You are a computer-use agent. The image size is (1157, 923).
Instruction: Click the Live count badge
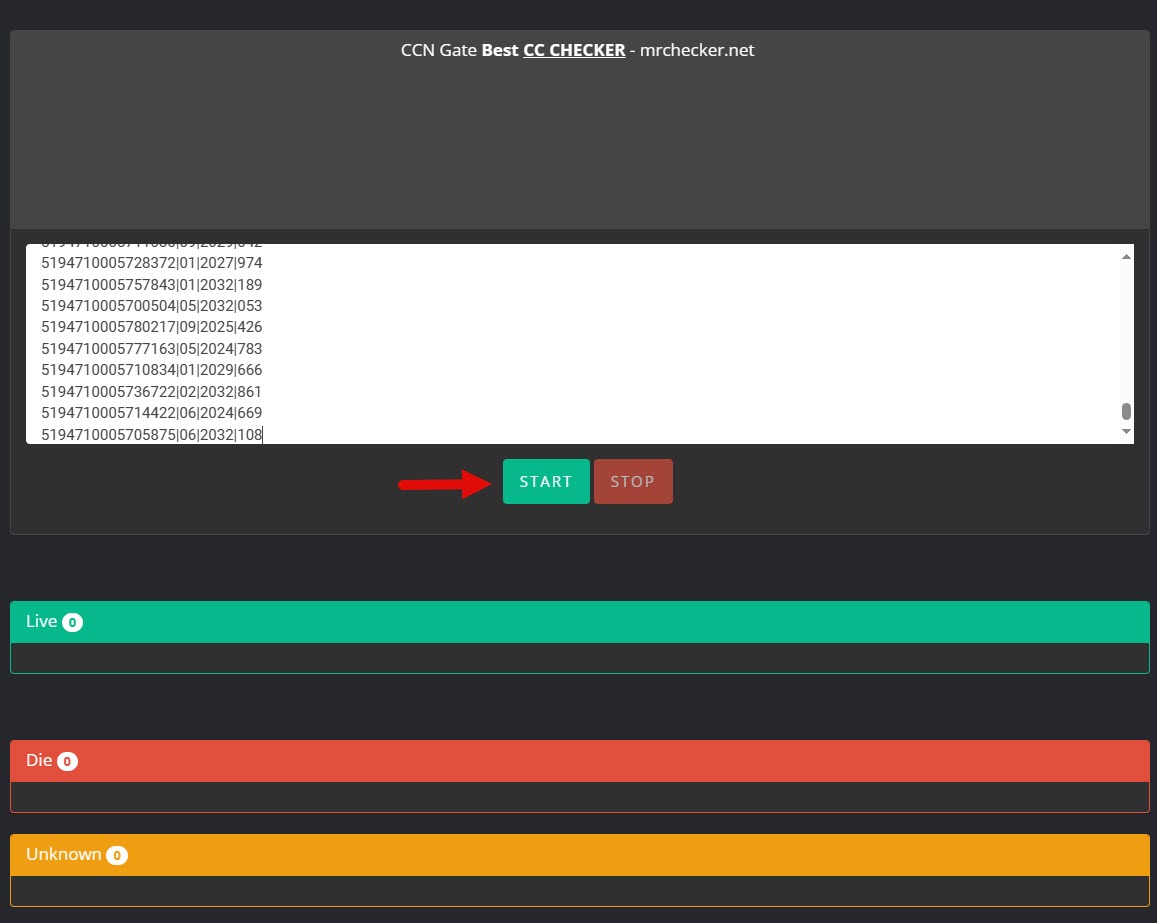coord(72,623)
